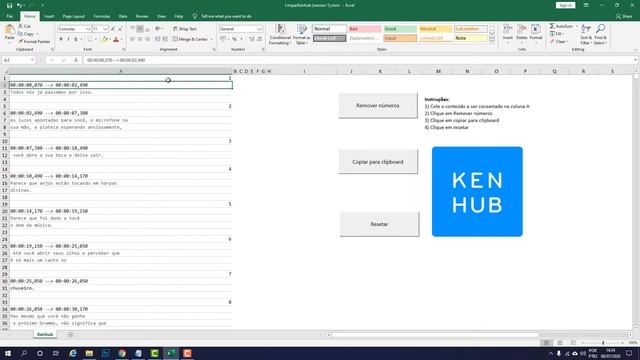
Task: Switch to the Data tab
Action: pos(123,16)
